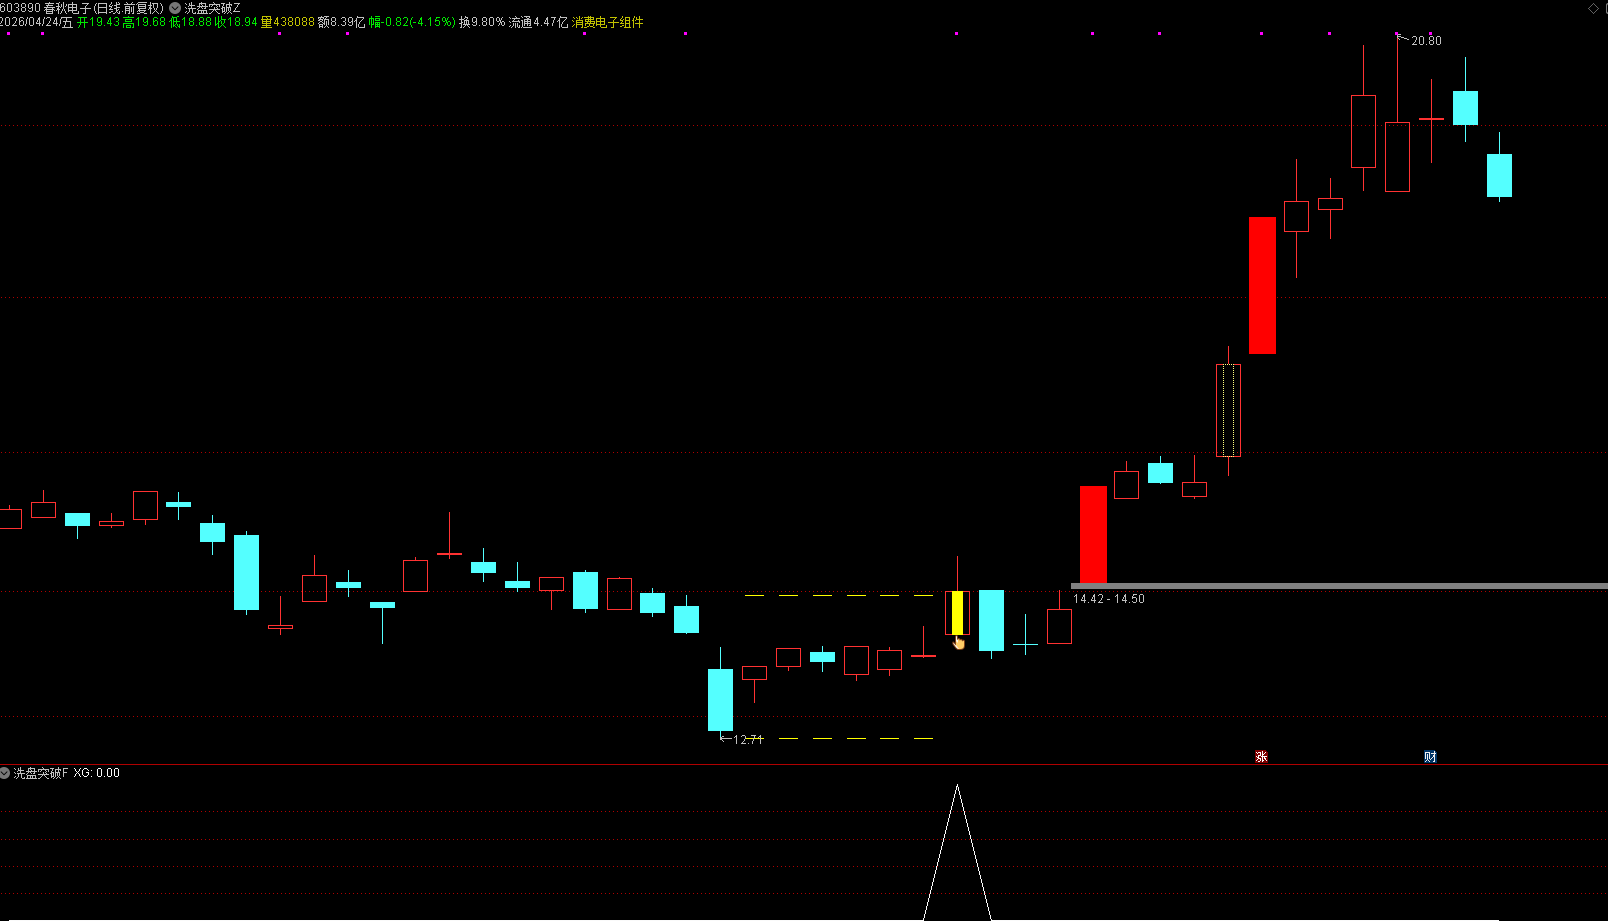Click the white signal spike in 洗盘突破F panel

pyautogui.click(x=957, y=852)
